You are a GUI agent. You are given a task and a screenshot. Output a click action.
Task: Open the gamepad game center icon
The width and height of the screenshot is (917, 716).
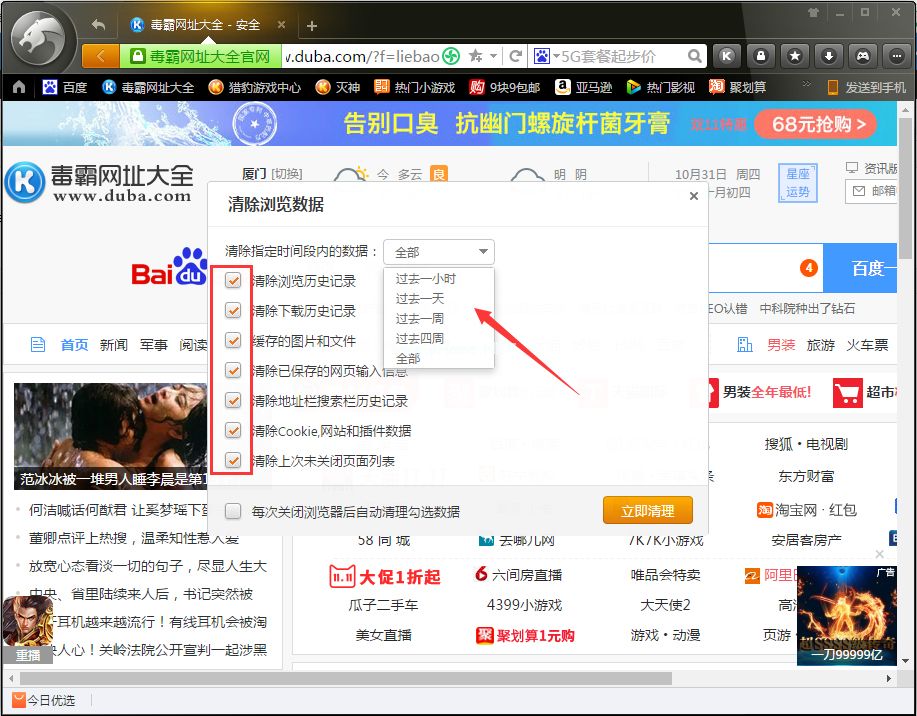tap(862, 56)
